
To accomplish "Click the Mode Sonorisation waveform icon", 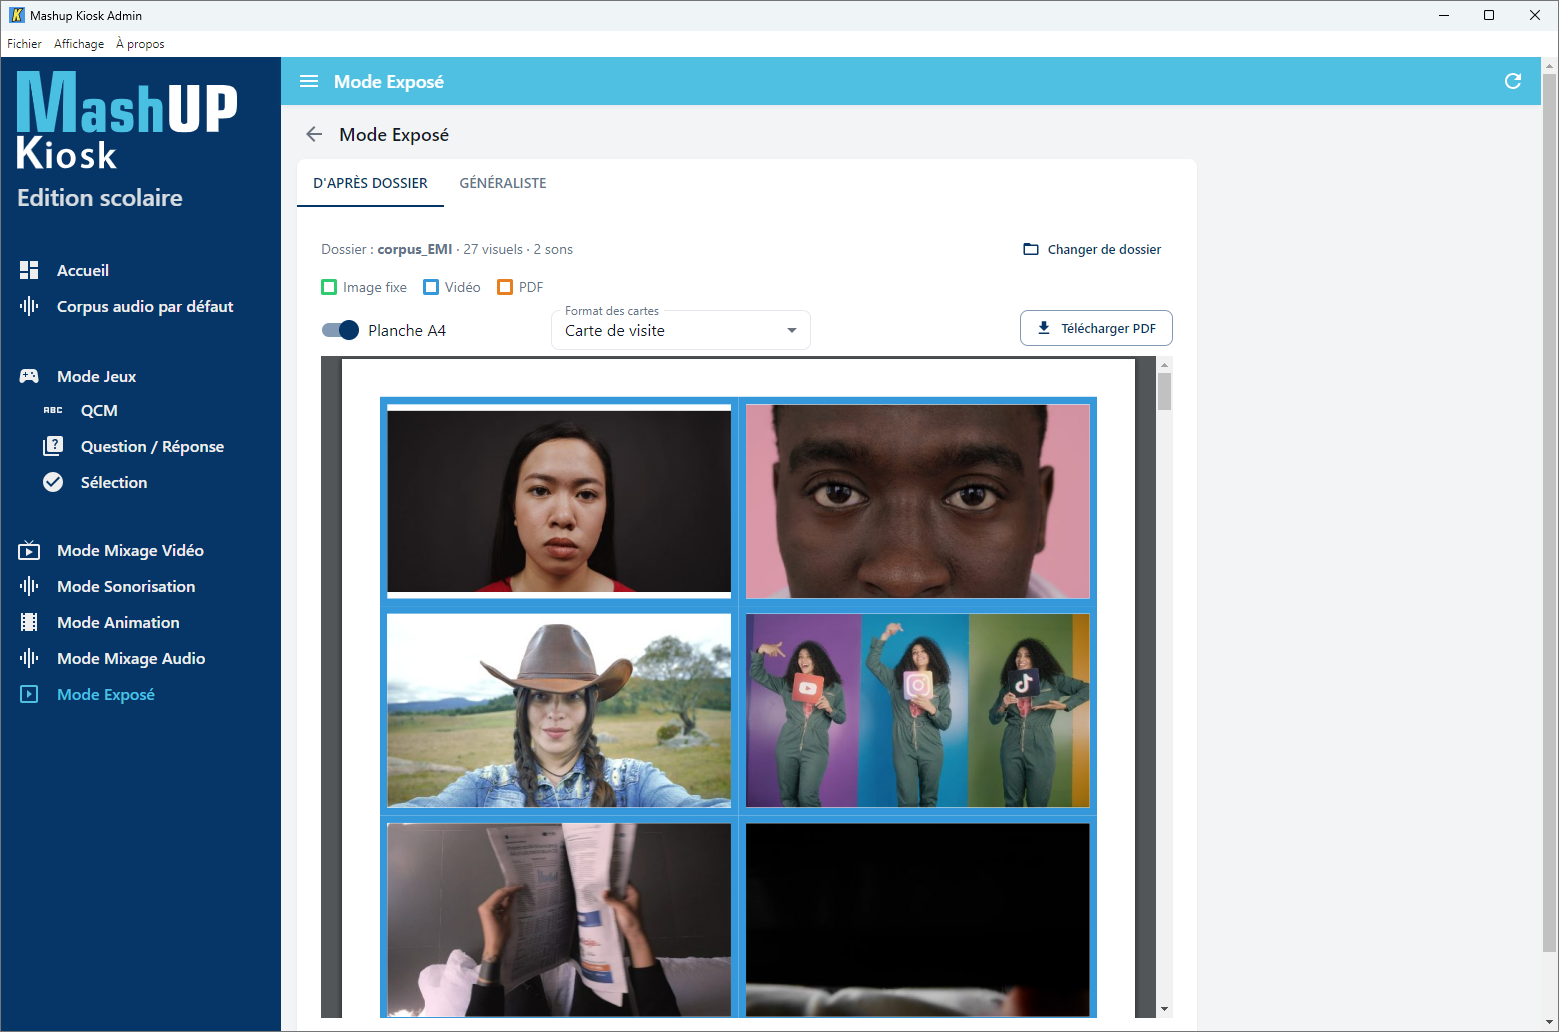I will (29, 586).
